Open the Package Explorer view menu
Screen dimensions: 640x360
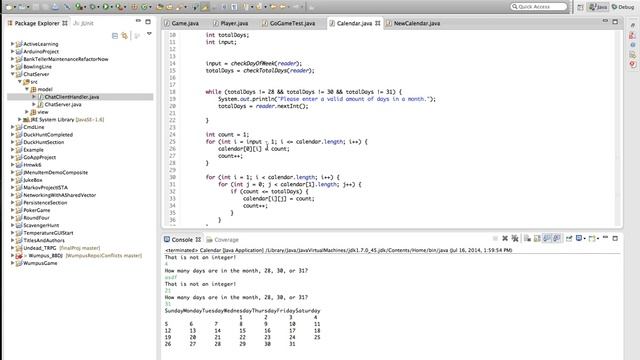point(149,34)
